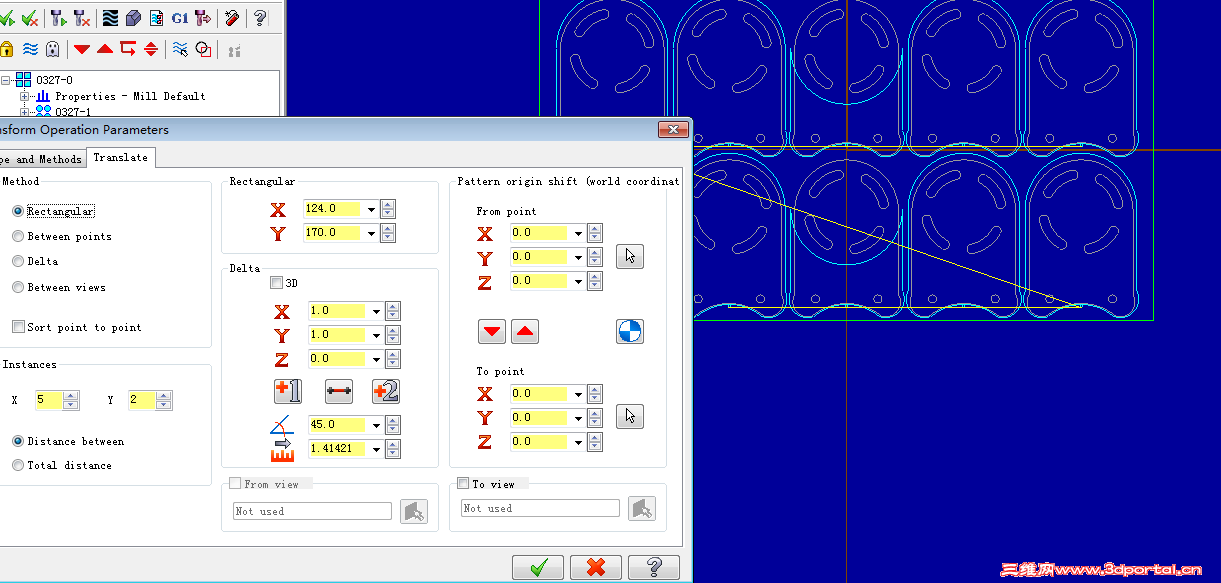
Task: Enable the To view checkbox
Action: (463, 484)
